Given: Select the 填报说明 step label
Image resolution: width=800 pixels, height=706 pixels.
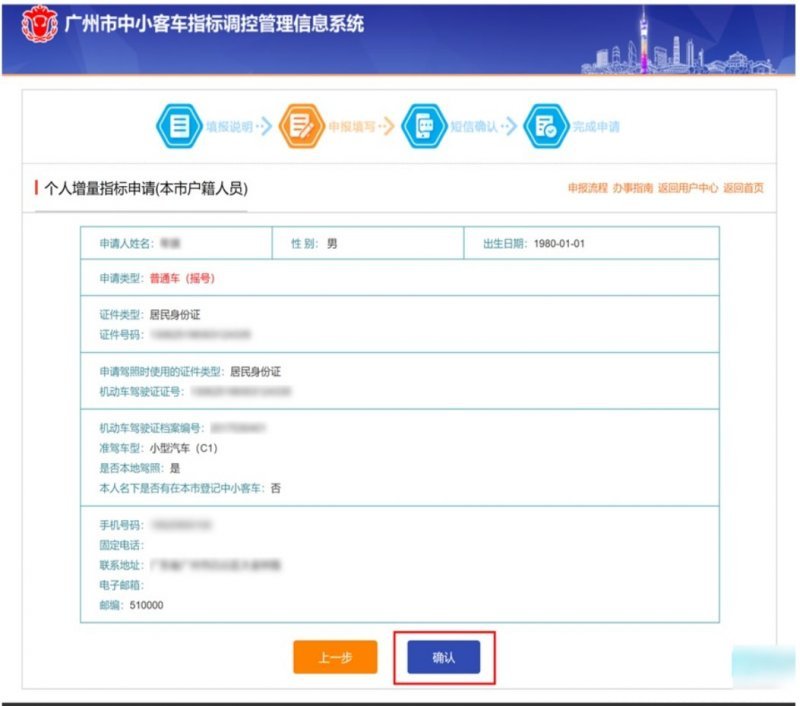Looking at the screenshot, I should pos(228,128).
